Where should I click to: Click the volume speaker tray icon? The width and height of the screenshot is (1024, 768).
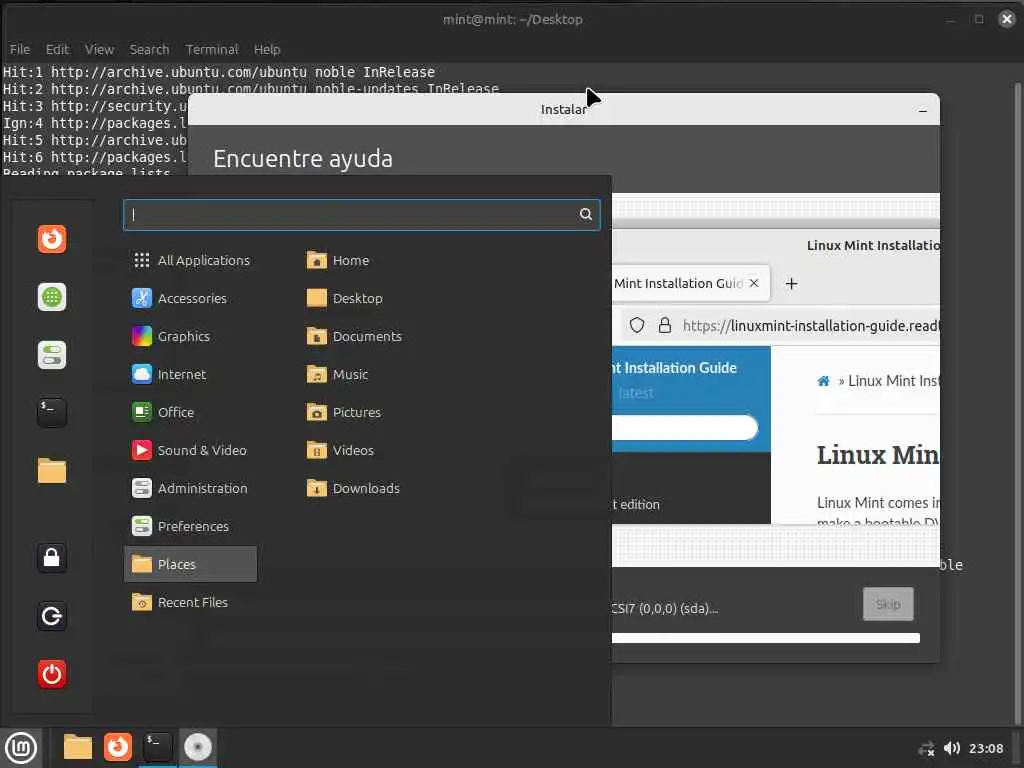[x=952, y=748]
